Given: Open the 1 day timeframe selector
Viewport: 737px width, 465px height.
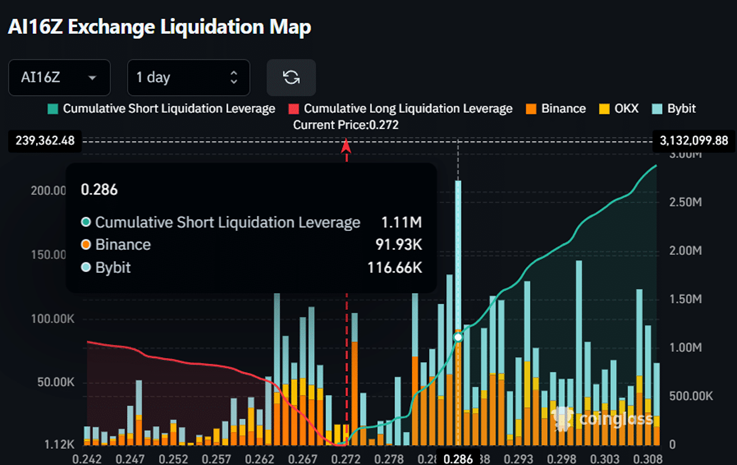Looking at the screenshot, I should (188, 77).
